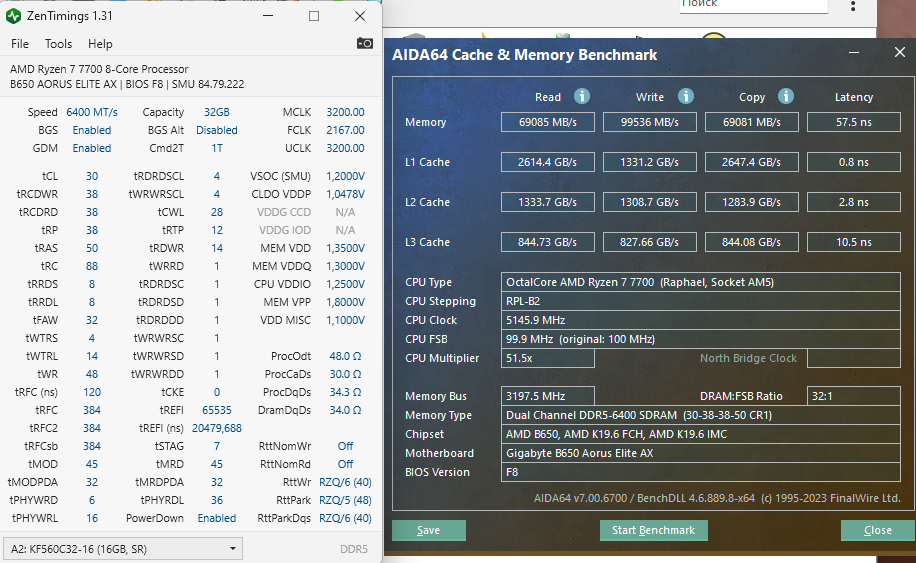Click the VSOC (SMU) 1,2000V value

pos(345,176)
